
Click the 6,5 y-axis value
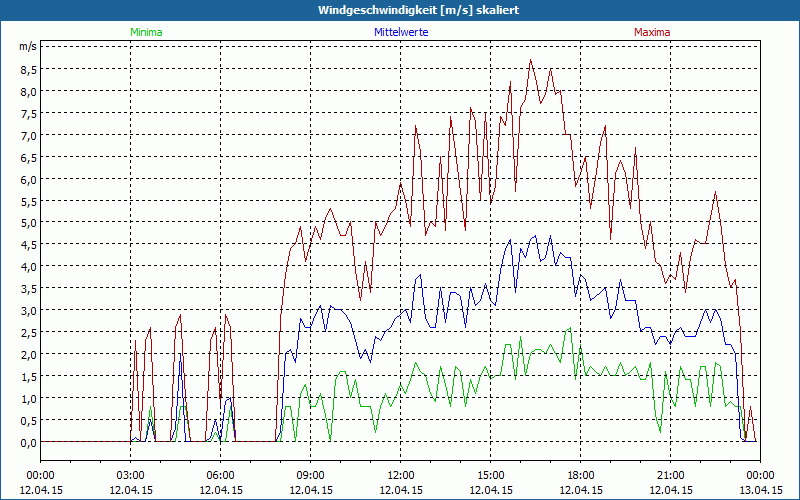[x=29, y=158]
